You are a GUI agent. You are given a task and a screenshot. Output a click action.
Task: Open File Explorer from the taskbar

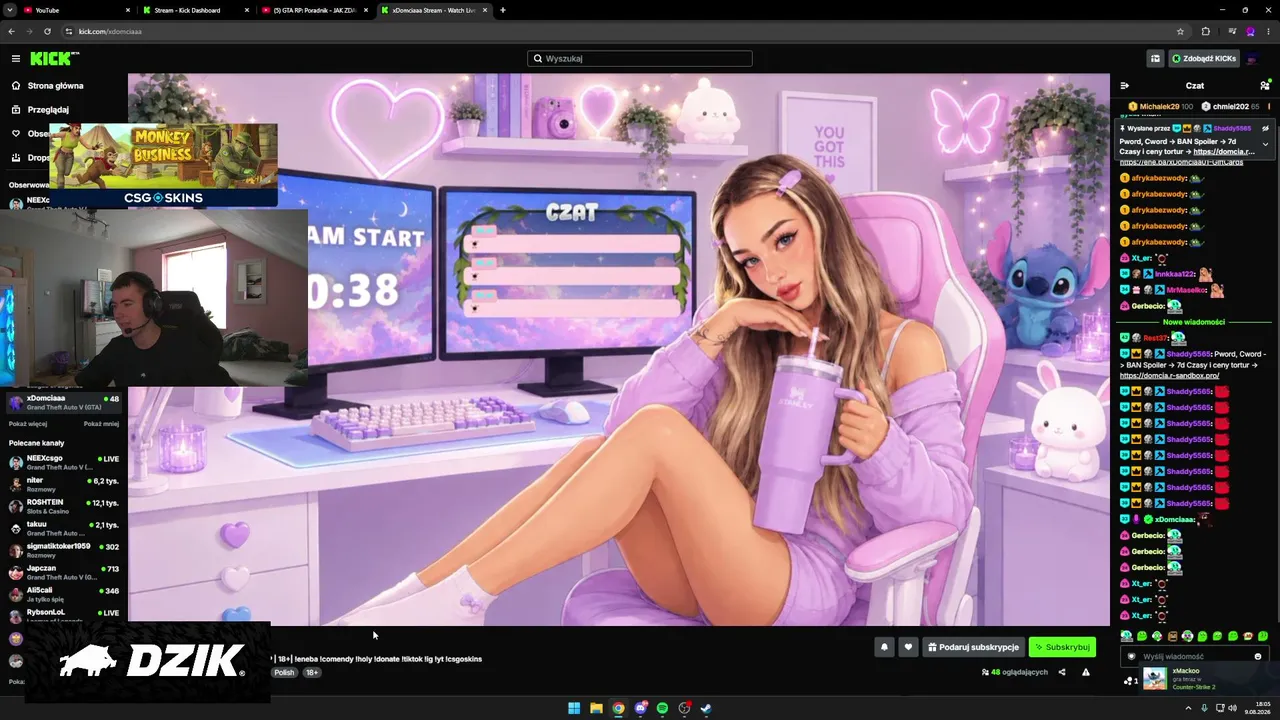596,709
